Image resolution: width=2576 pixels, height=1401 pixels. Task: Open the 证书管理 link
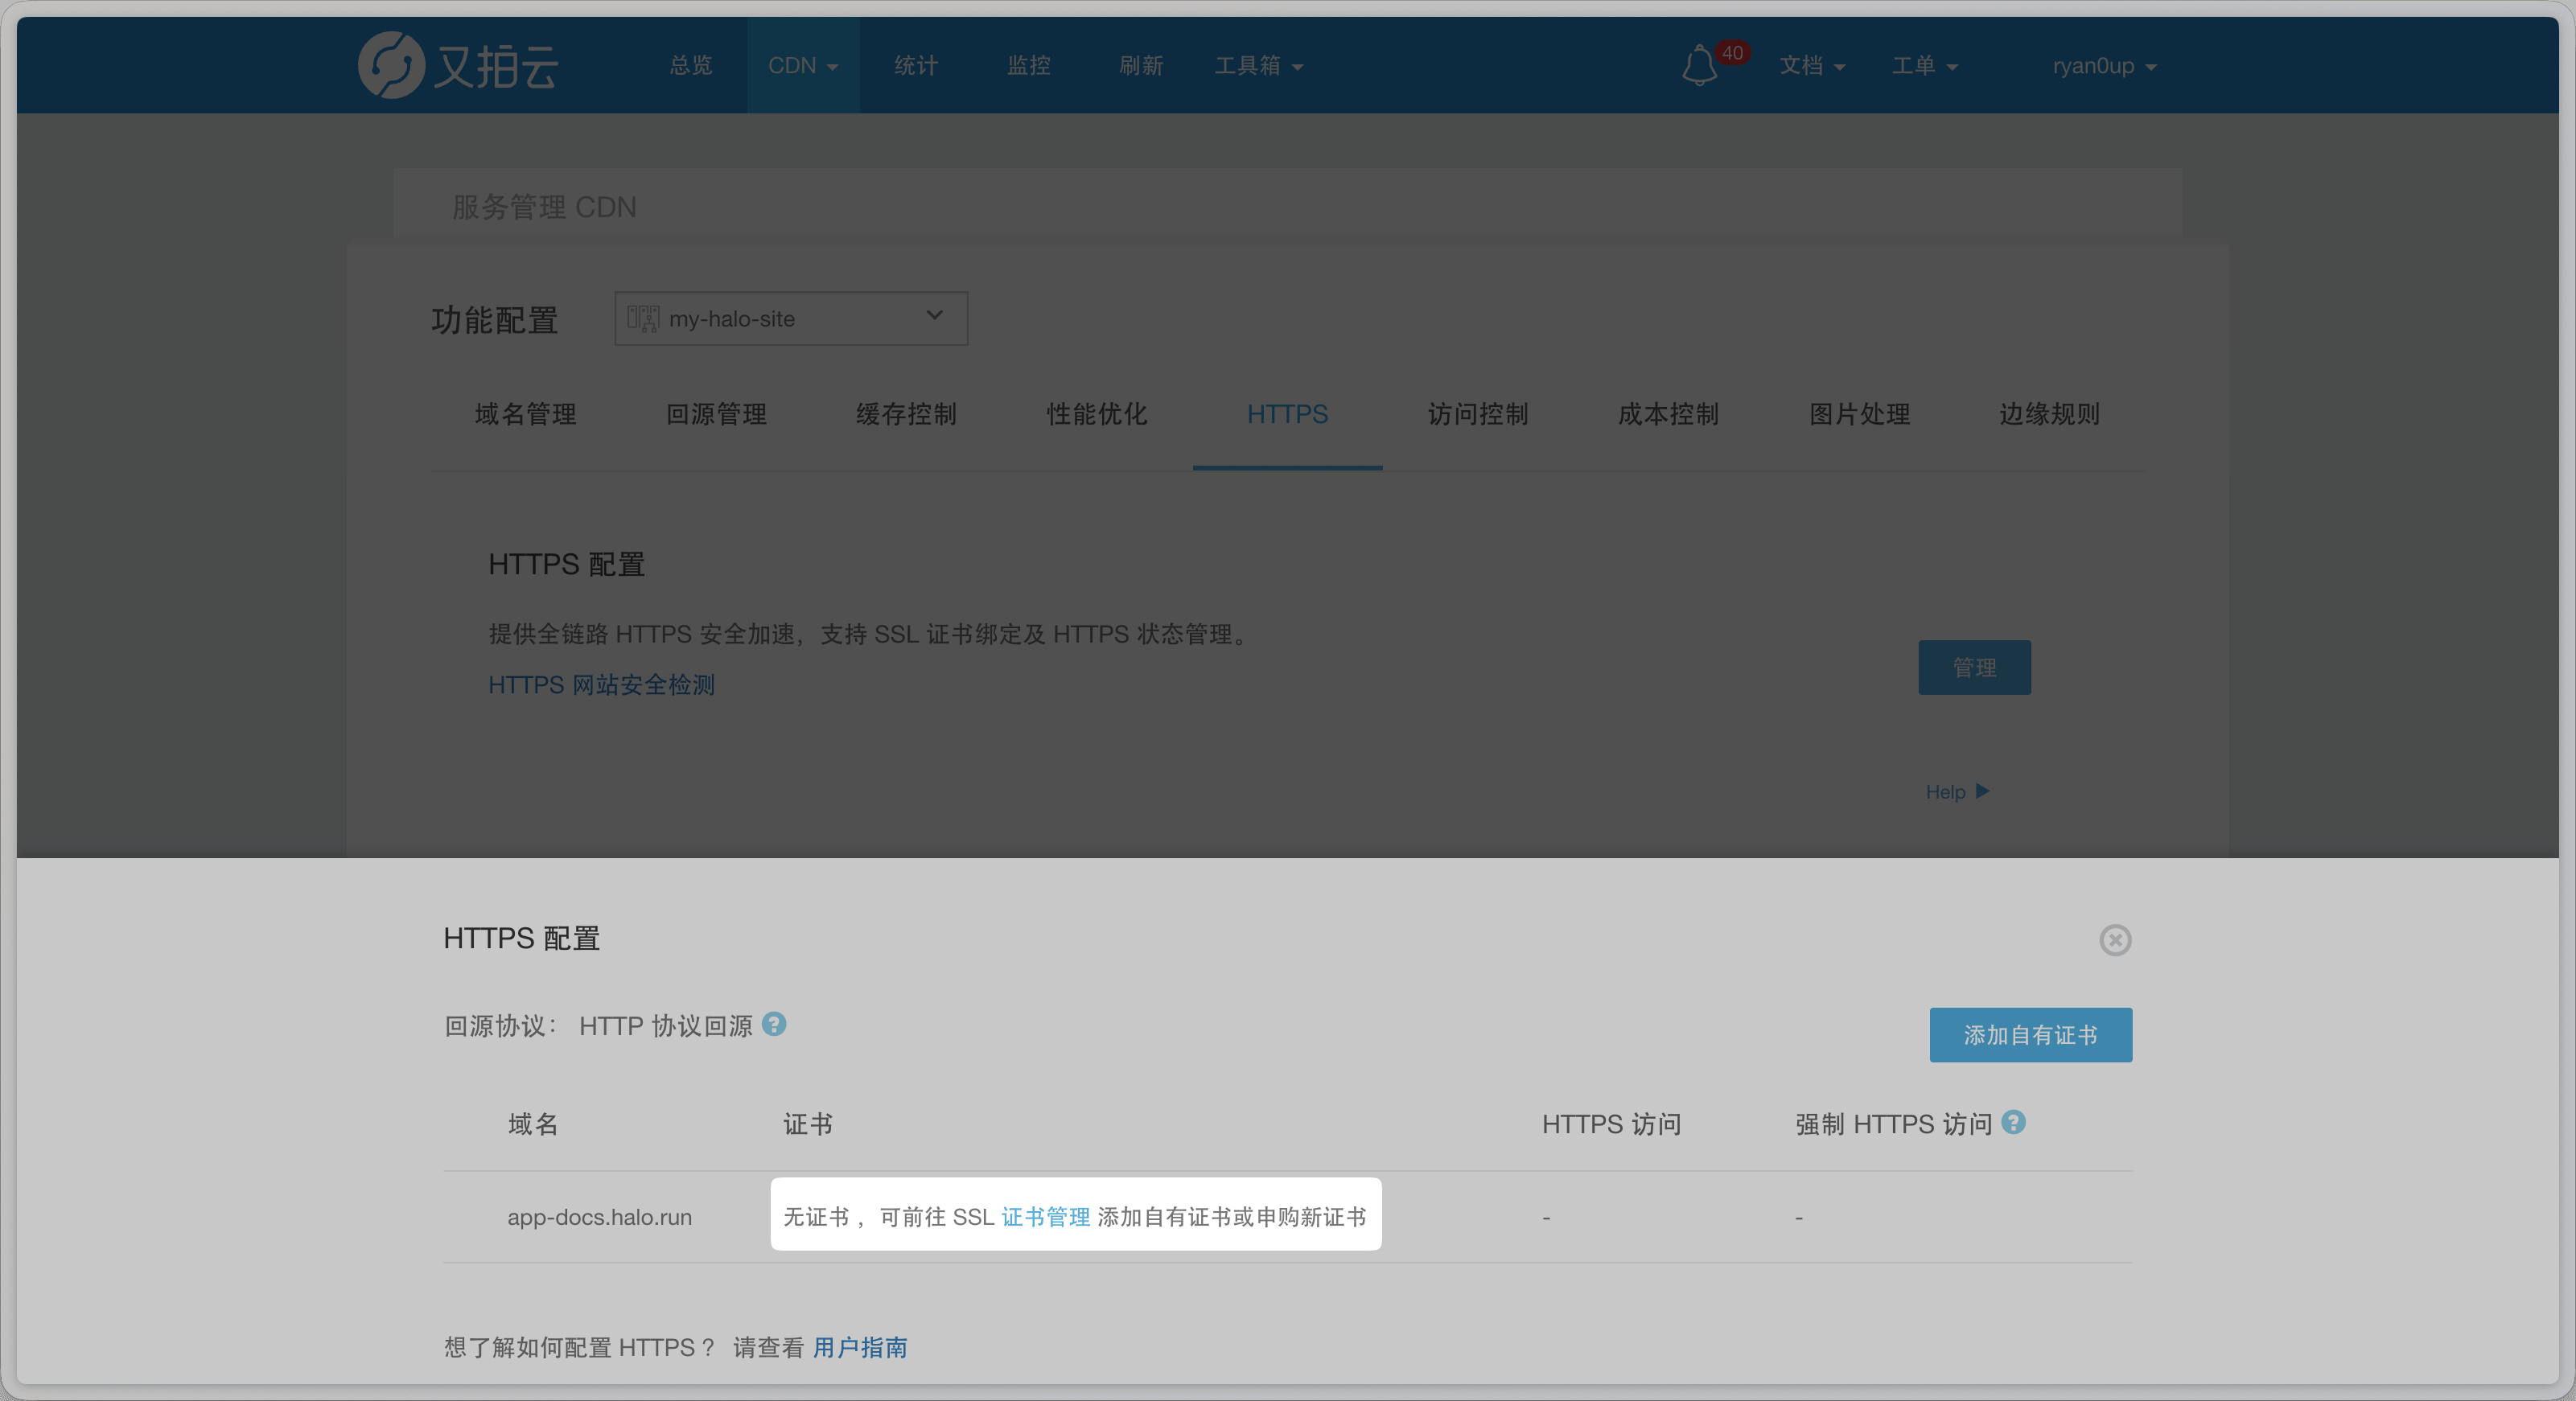click(x=1045, y=1217)
